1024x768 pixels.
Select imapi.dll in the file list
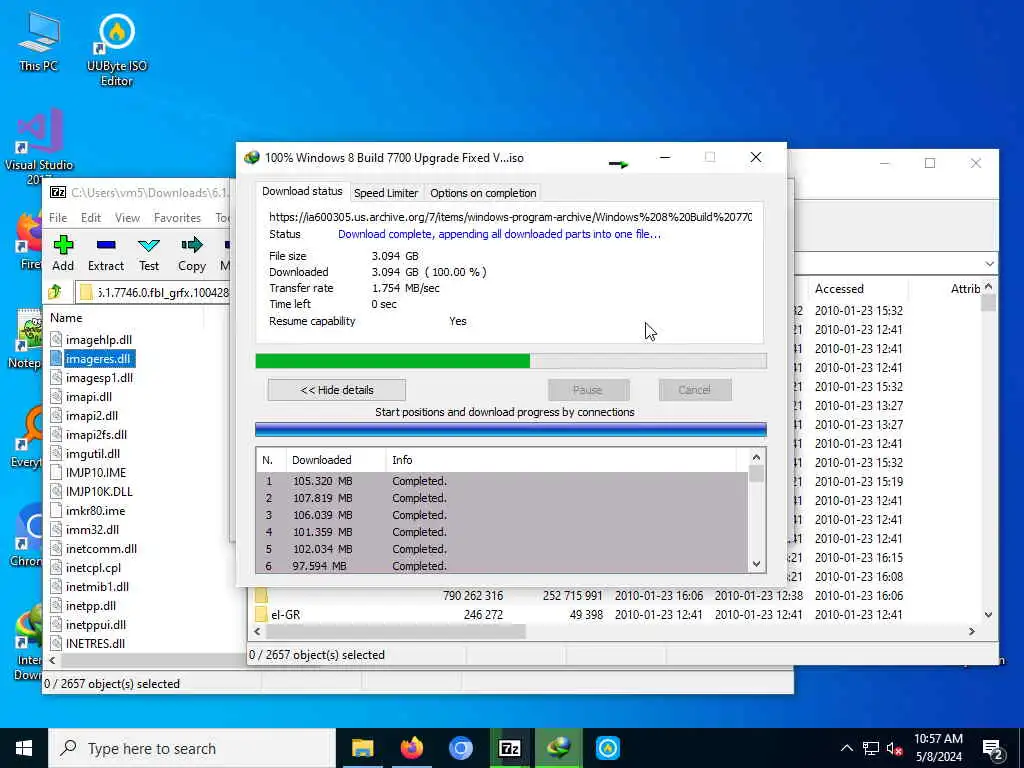tap(89, 396)
